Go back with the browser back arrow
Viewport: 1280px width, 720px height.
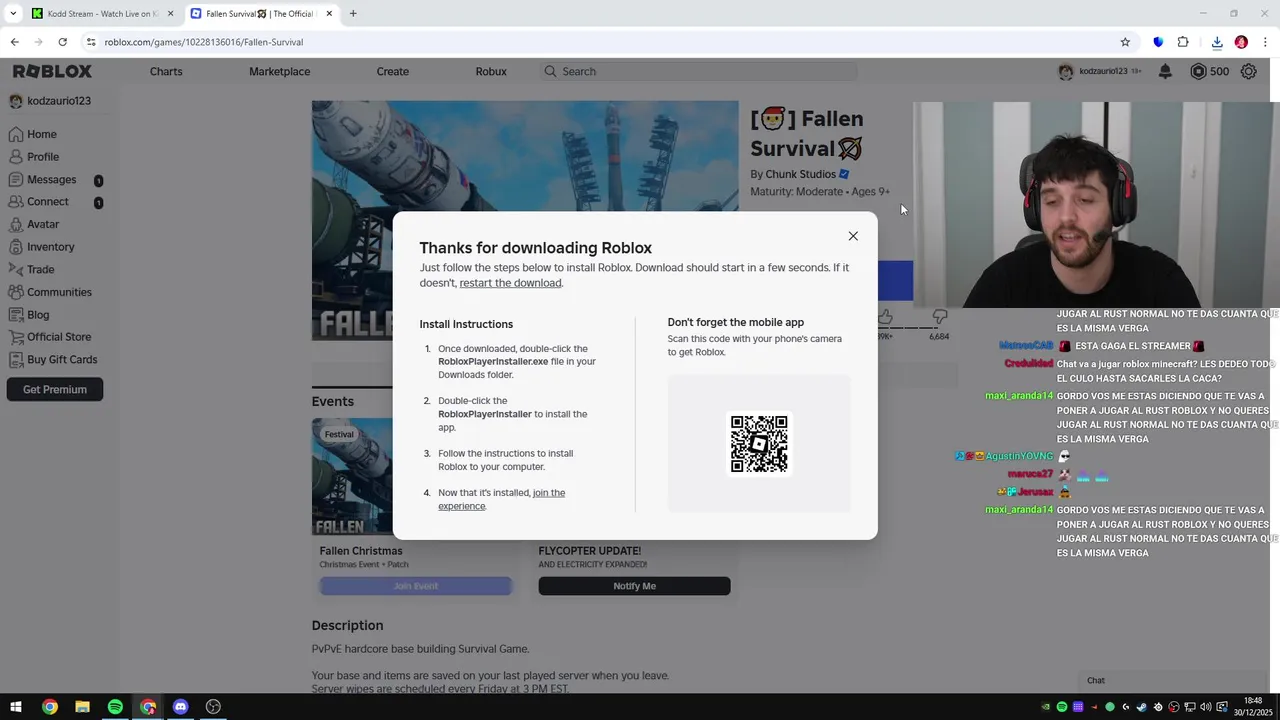15,42
